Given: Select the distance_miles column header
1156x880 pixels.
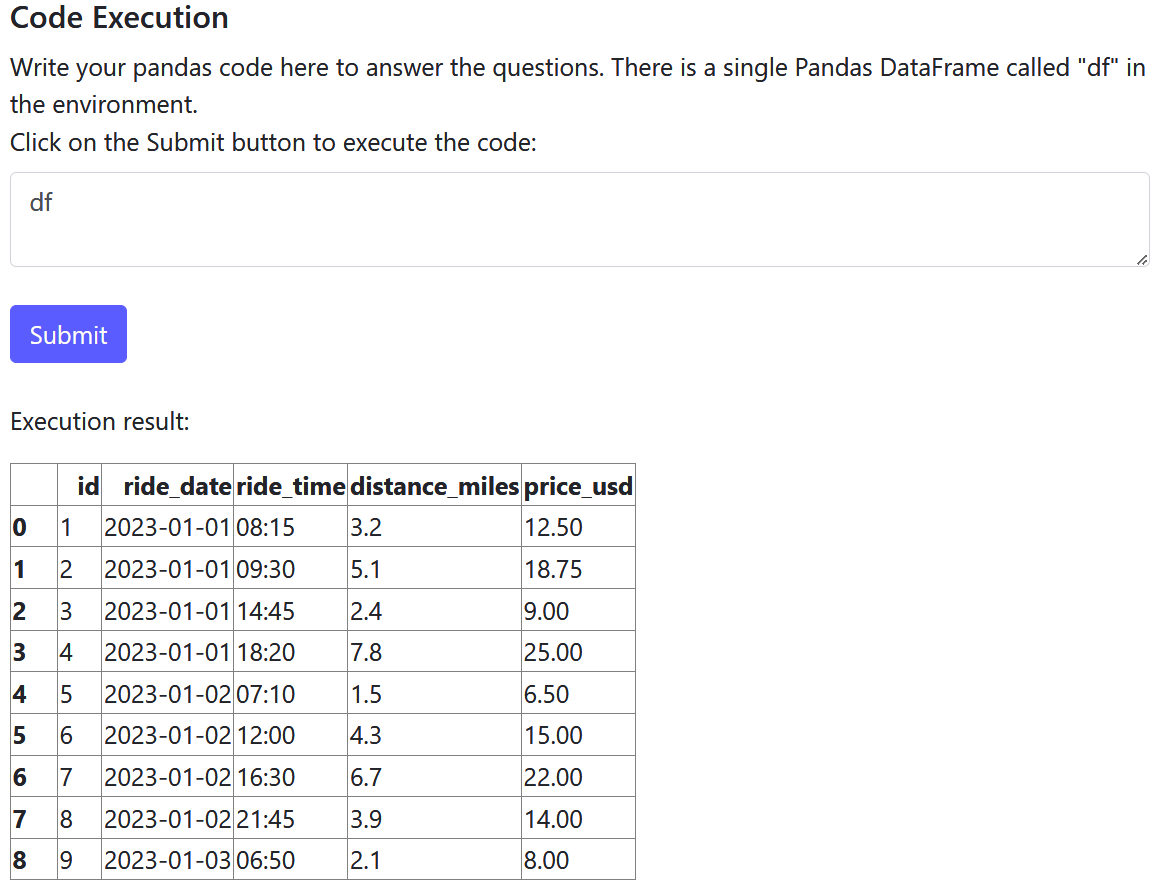Looking at the screenshot, I should (434, 486).
